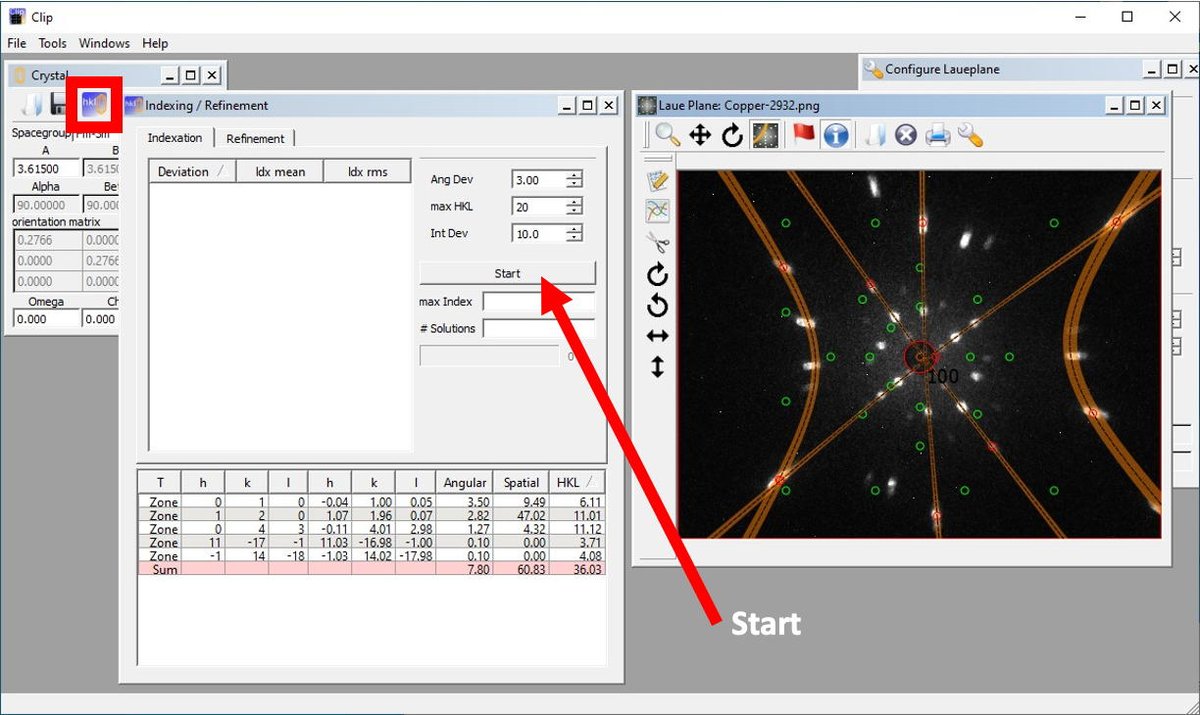This screenshot has width=1200, height=715.
Task: Click the red flag marker tool
Action: click(803, 135)
